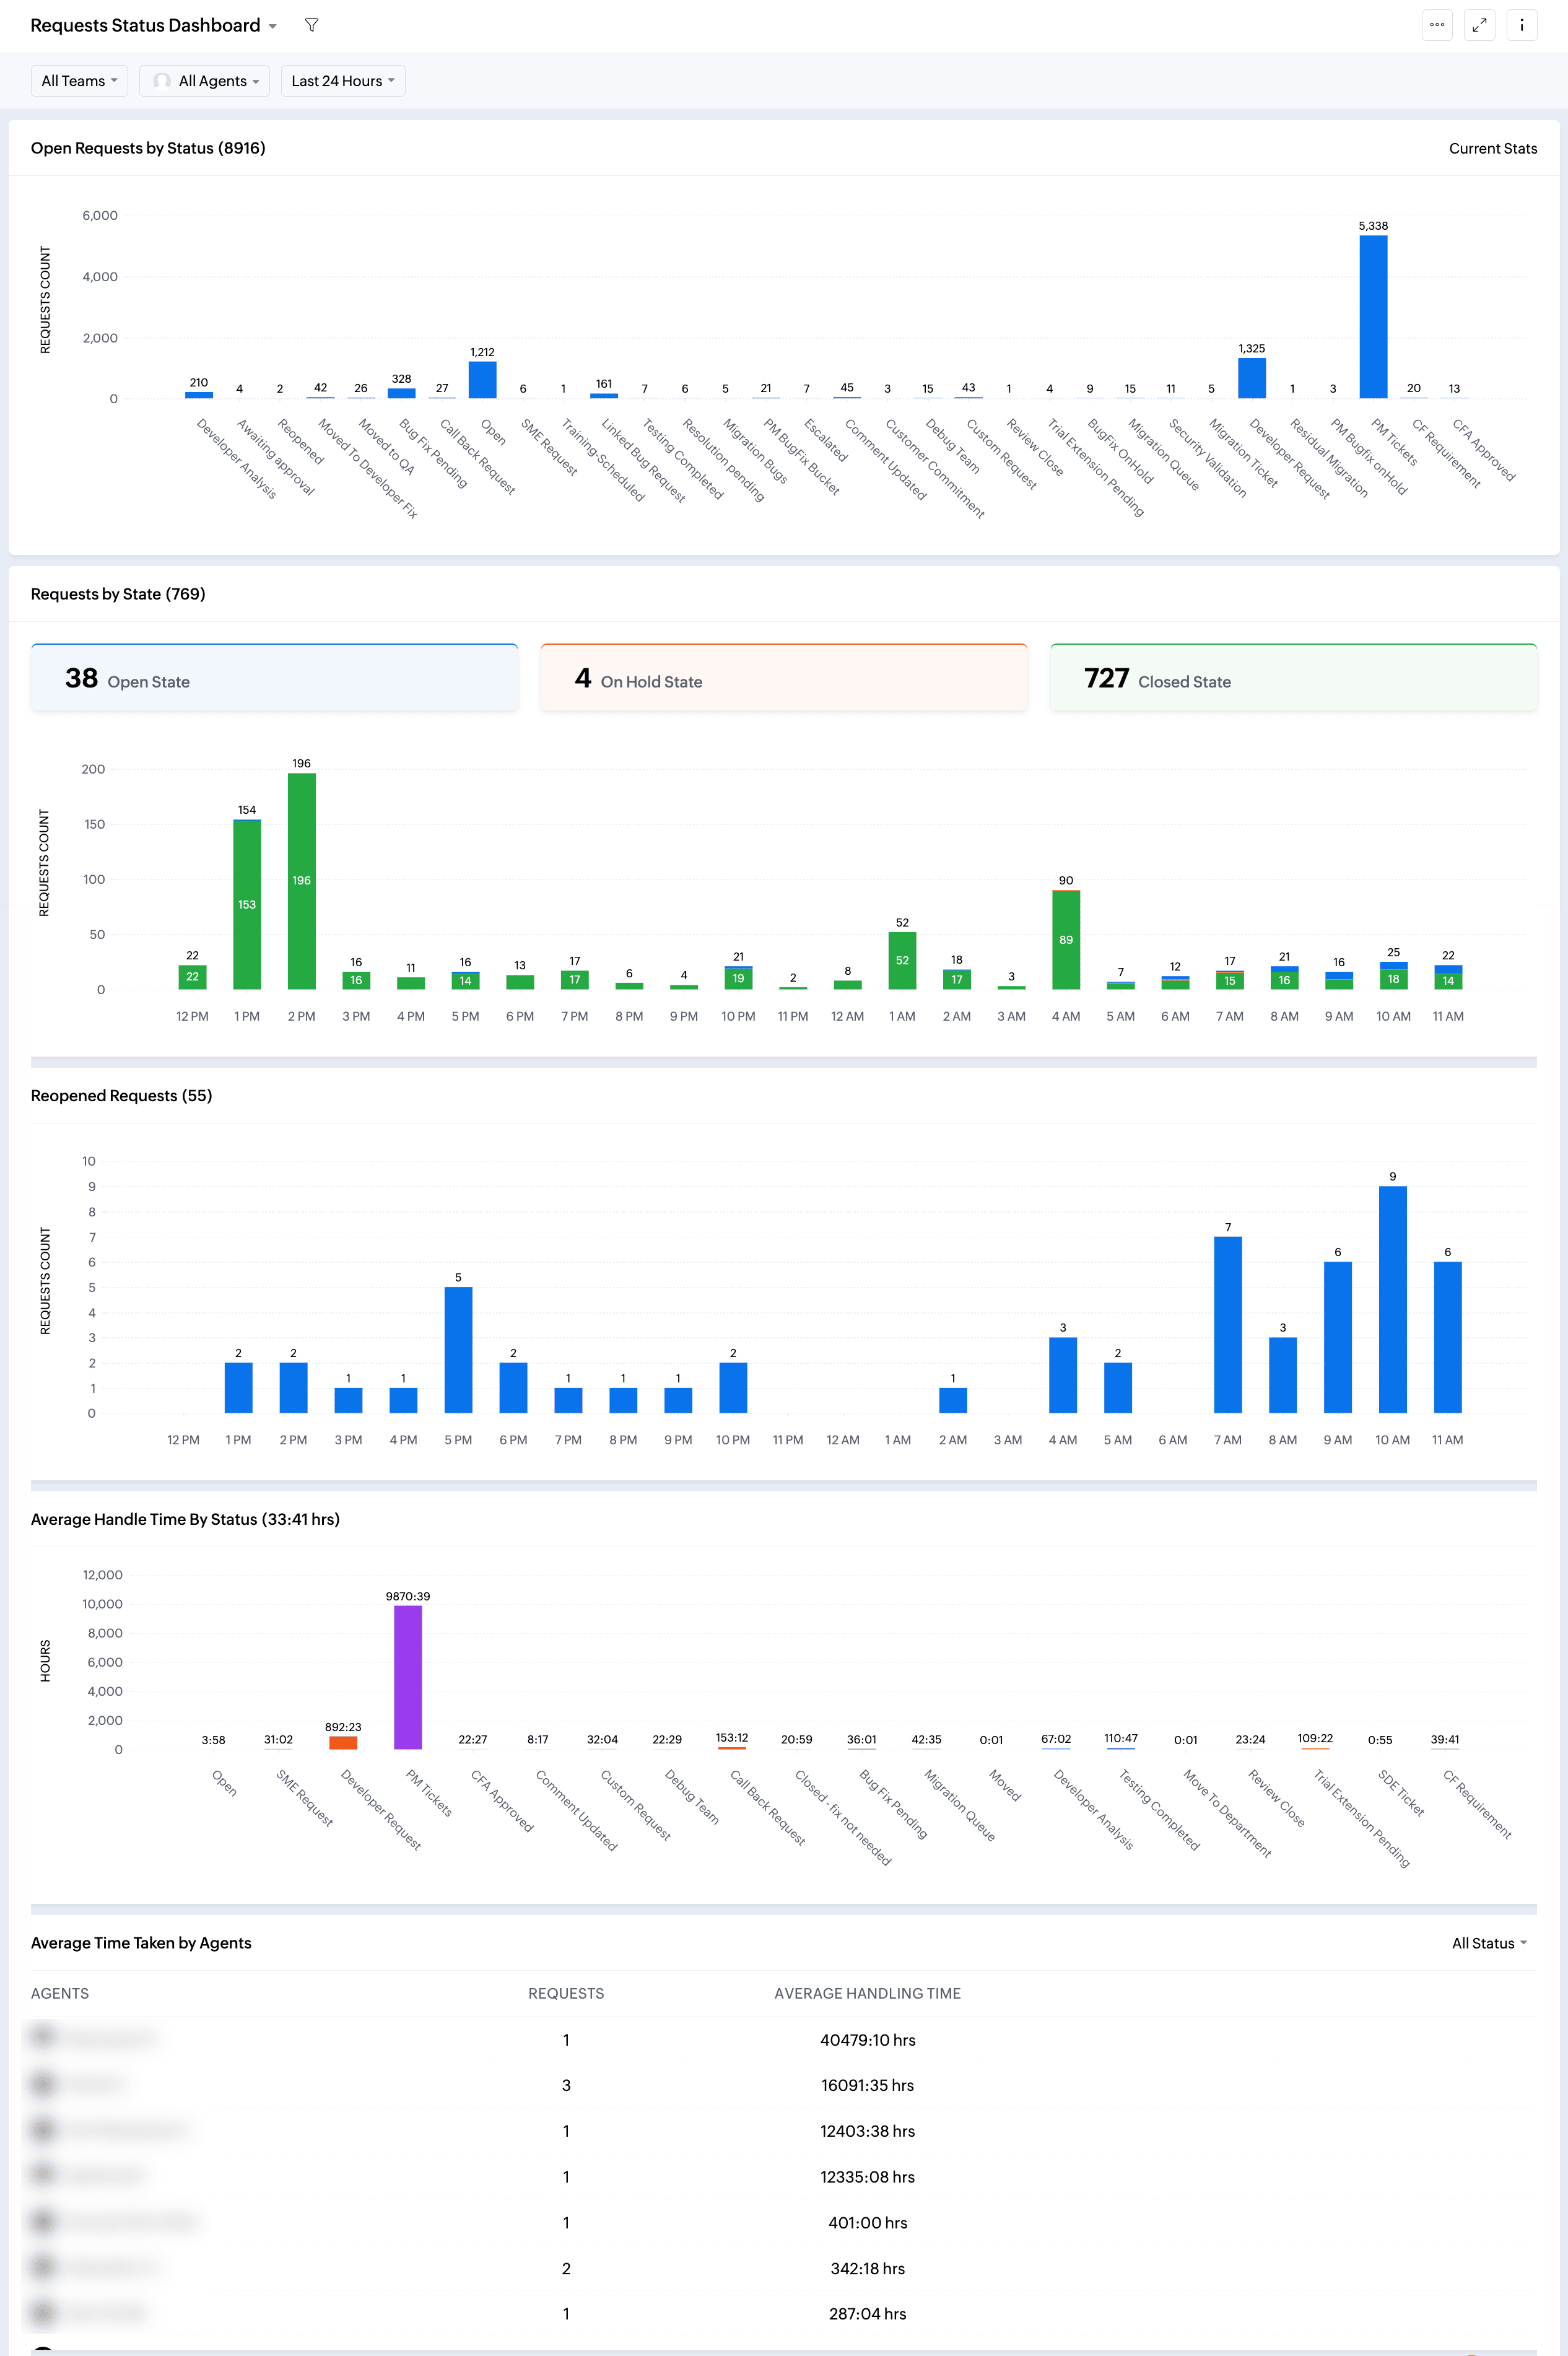This screenshot has width=1568, height=2356.
Task: Click avatar of agent with 16091:35 hrs
Action: (x=42, y=2084)
